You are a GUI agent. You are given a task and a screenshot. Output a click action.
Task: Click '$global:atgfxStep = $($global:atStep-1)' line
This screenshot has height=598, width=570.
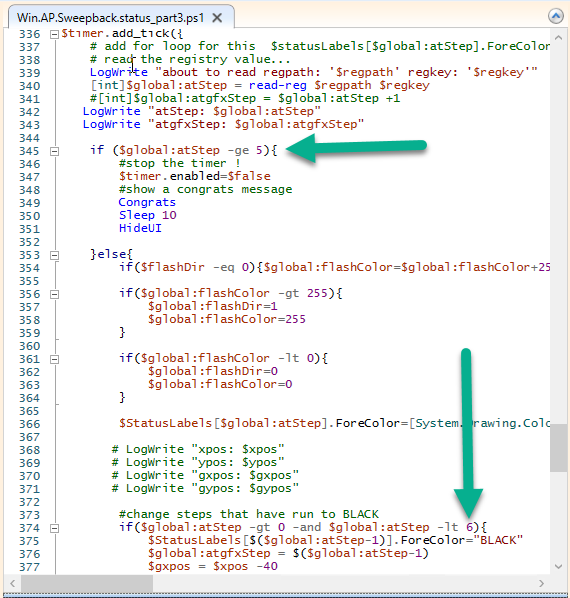(288, 553)
